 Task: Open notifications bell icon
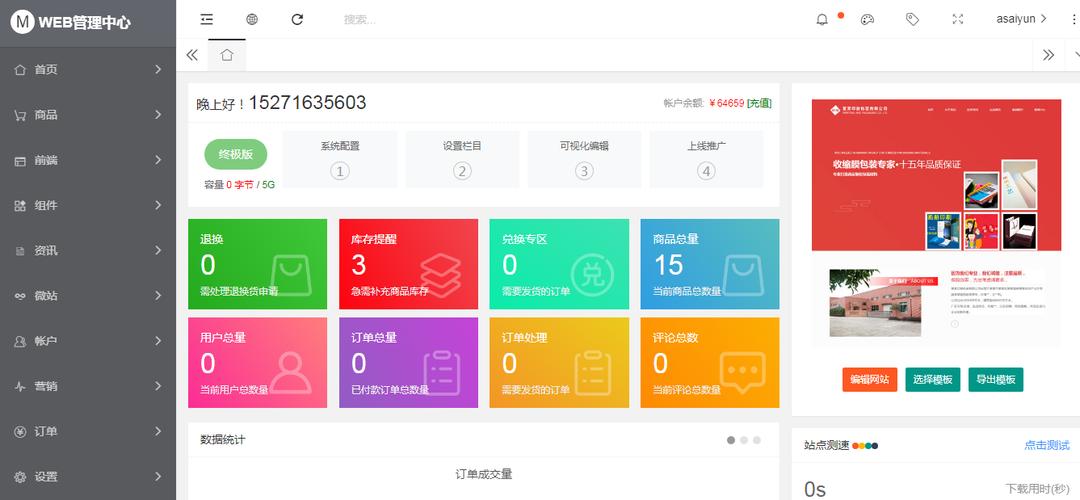pyautogui.click(x=822, y=19)
